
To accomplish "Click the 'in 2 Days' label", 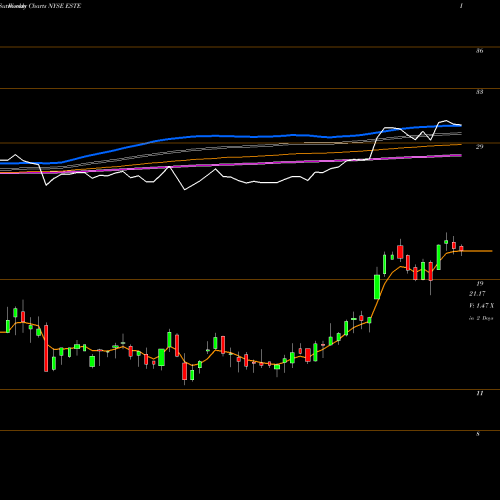I will click(481, 318).
